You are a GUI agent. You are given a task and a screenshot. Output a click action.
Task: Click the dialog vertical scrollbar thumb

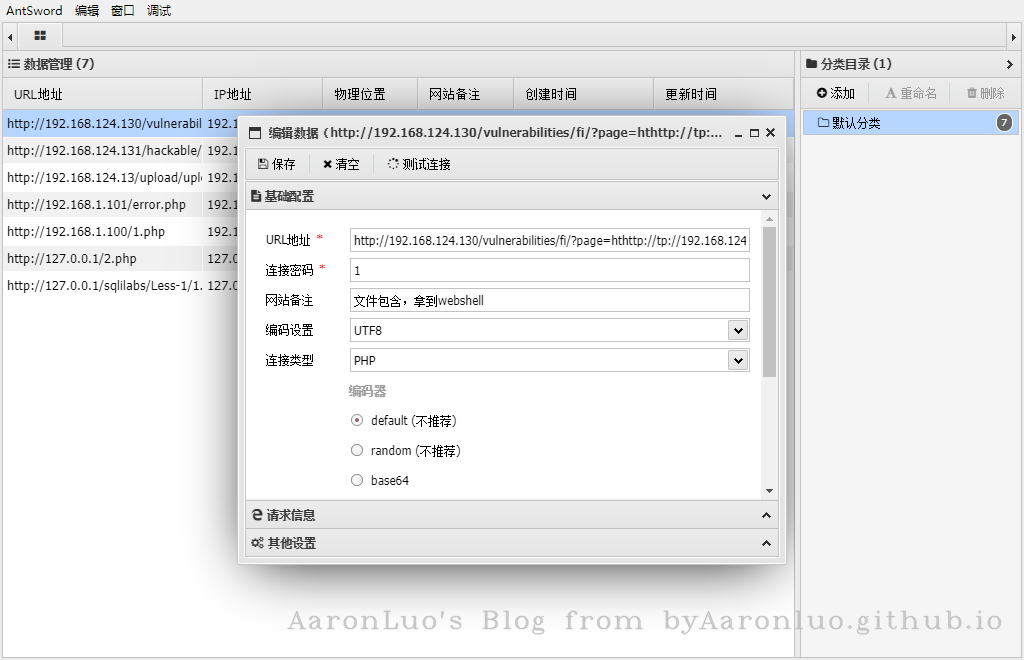pos(769,300)
